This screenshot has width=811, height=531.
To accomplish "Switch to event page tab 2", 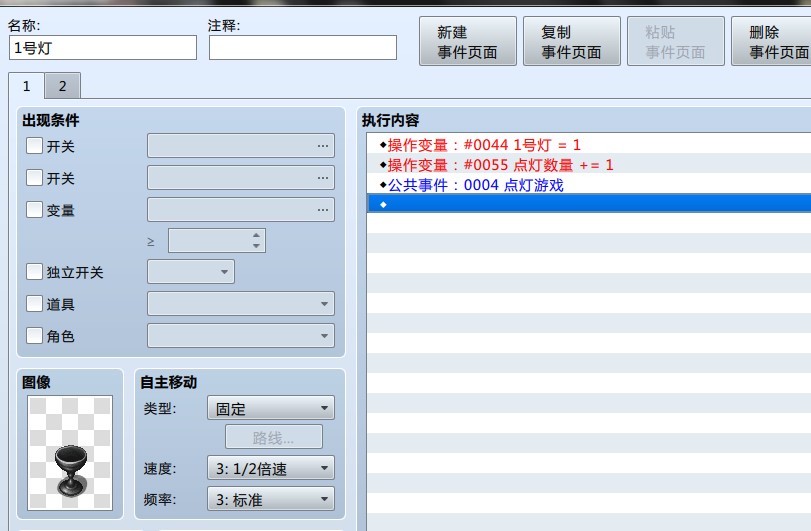I will tap(63, 86).
